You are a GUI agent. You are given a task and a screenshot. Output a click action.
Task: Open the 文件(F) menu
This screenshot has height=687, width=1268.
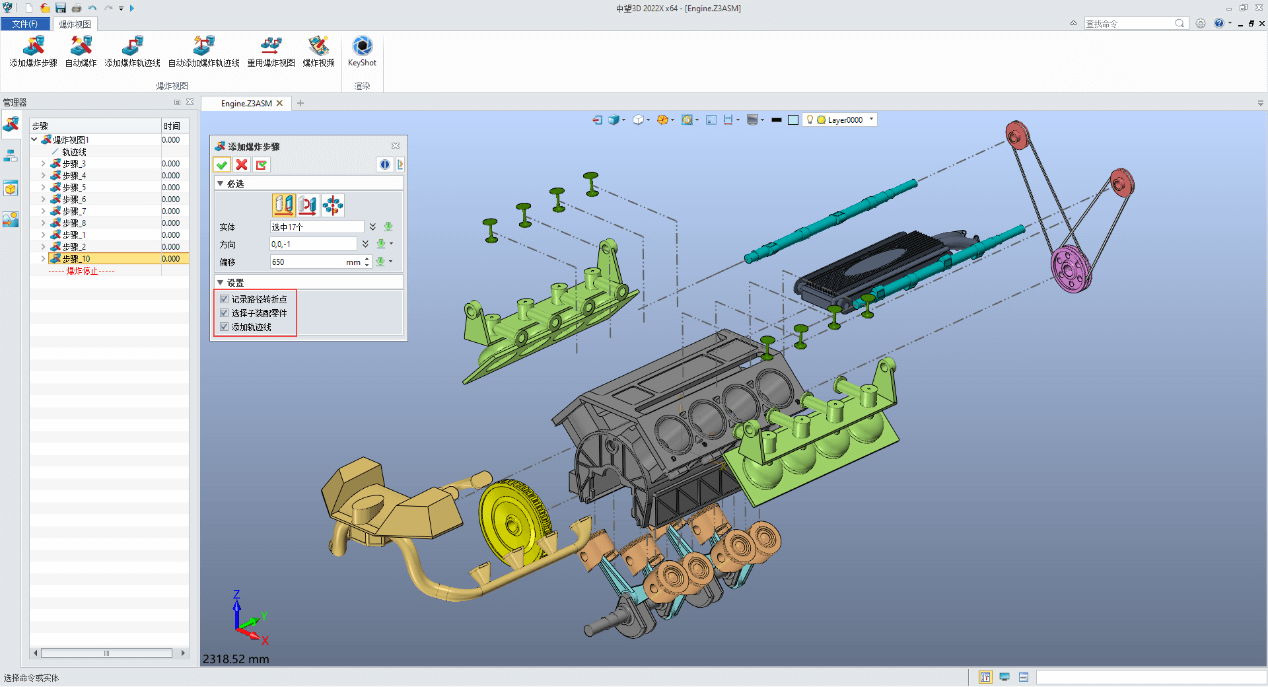(x=24, y=23)
